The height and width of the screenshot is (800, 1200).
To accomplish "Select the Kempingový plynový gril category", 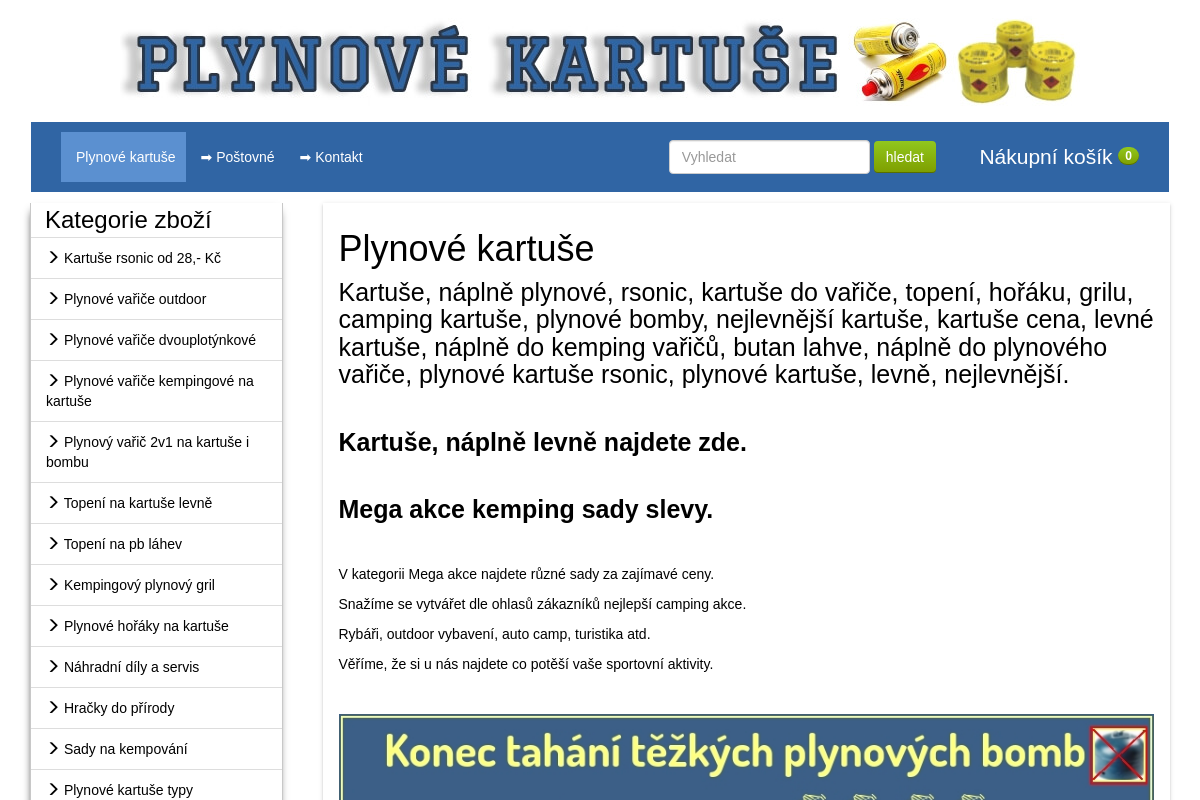I will click(139, 585).
